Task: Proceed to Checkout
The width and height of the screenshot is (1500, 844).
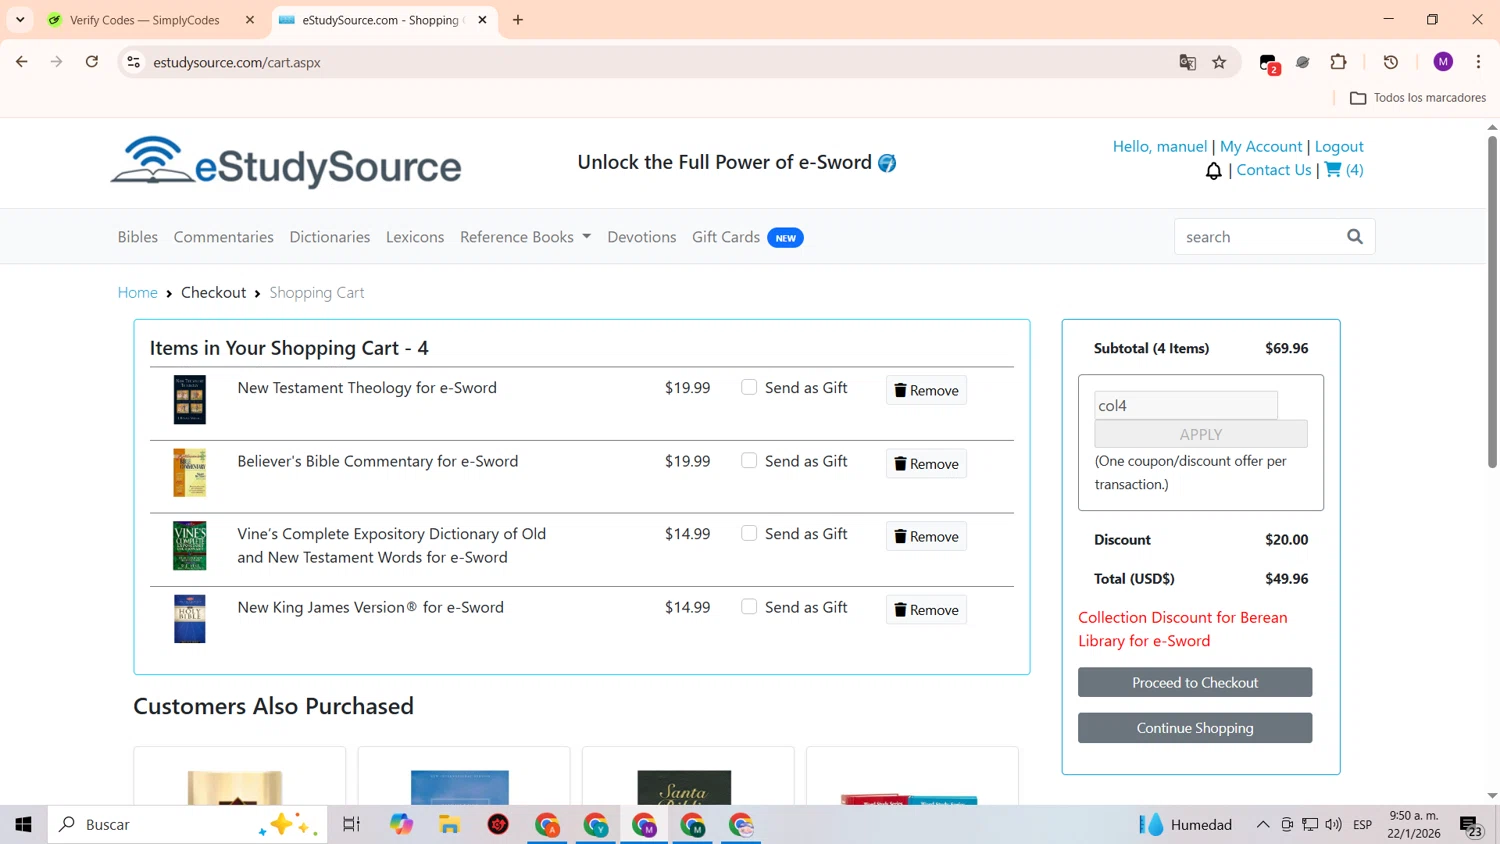Action: point(1195,682)
